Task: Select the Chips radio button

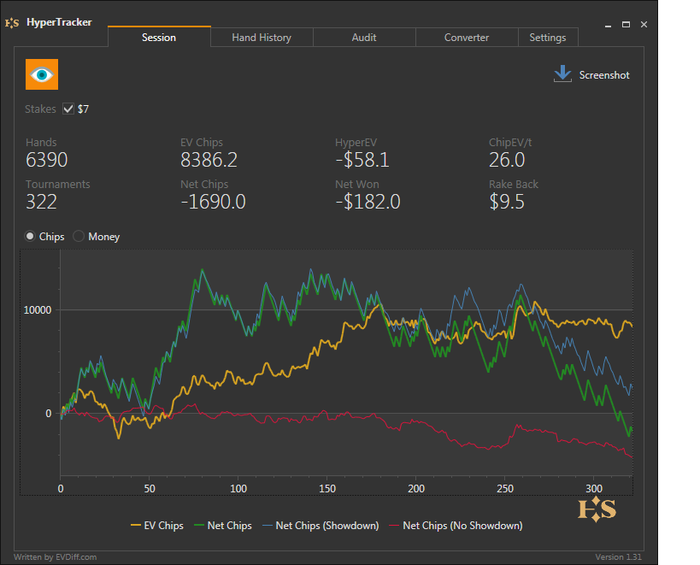Action: click(x=31, y=237)
